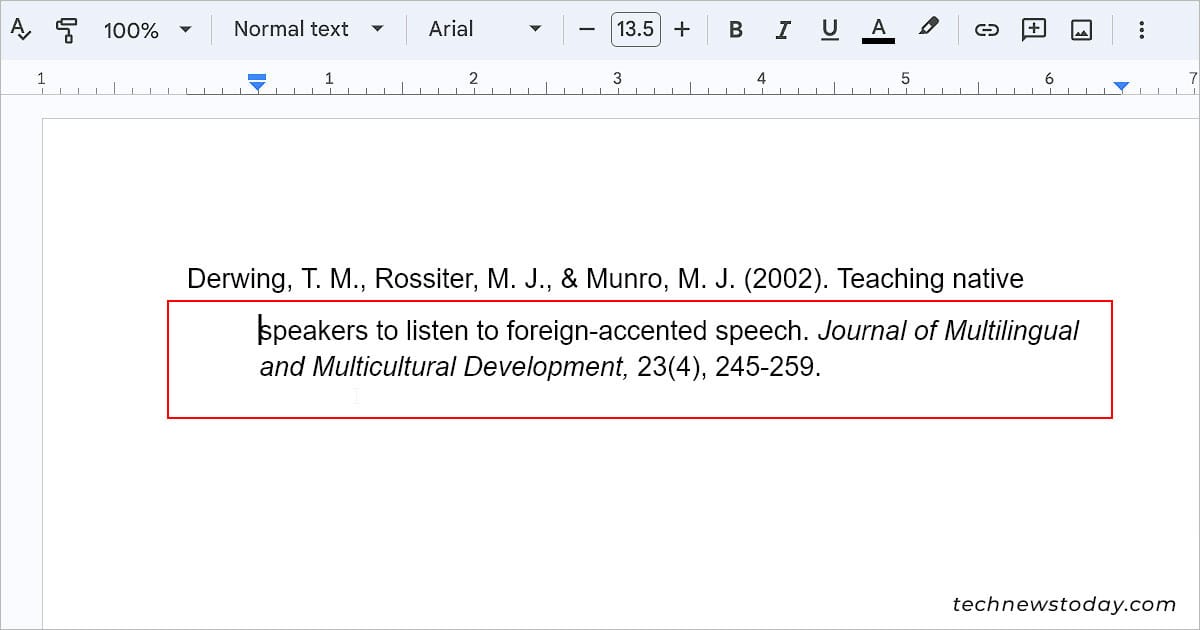1200x630 pixels.
Task: Select the paint format roller tool
Action: click(67, 29)
